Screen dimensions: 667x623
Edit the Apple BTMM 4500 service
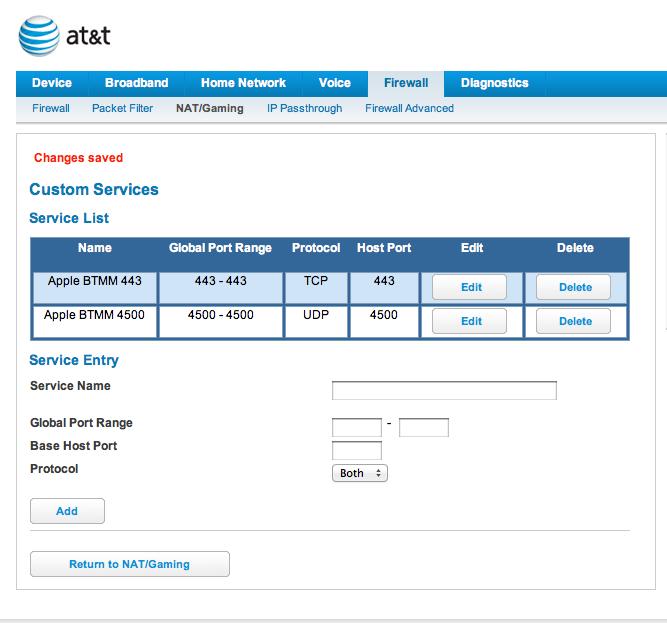pos(470,321)
